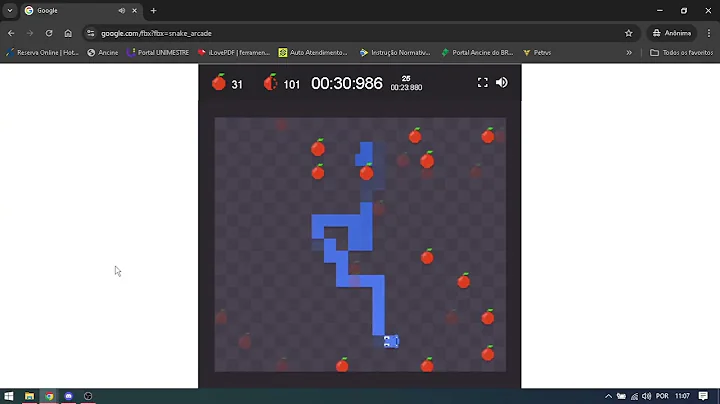Screen dimensions: 720x404
Task: Open the clock showing 11:07
Action: pos(682,396)
